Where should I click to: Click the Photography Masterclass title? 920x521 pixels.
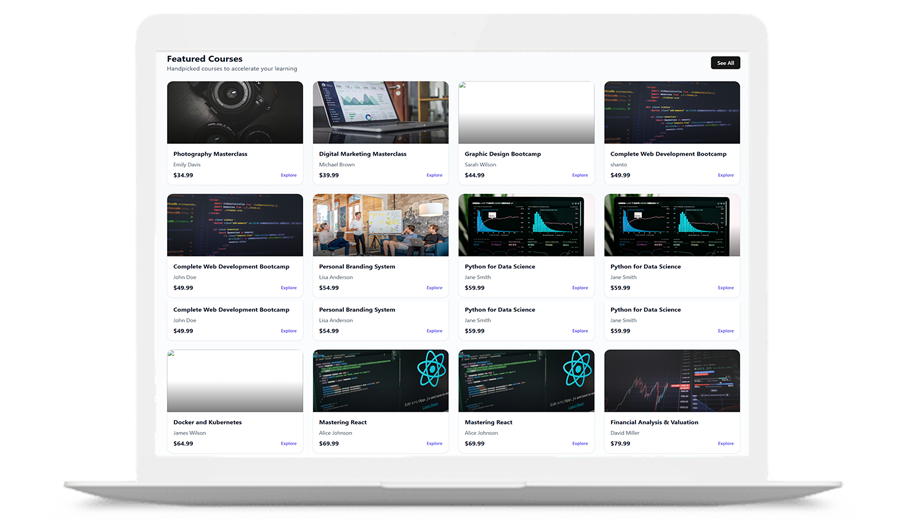(210, 154)
